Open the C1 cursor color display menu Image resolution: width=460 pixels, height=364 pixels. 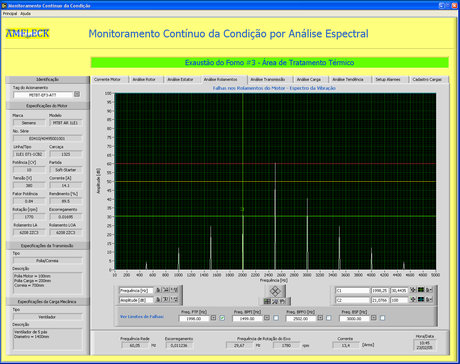coord(421,290)
